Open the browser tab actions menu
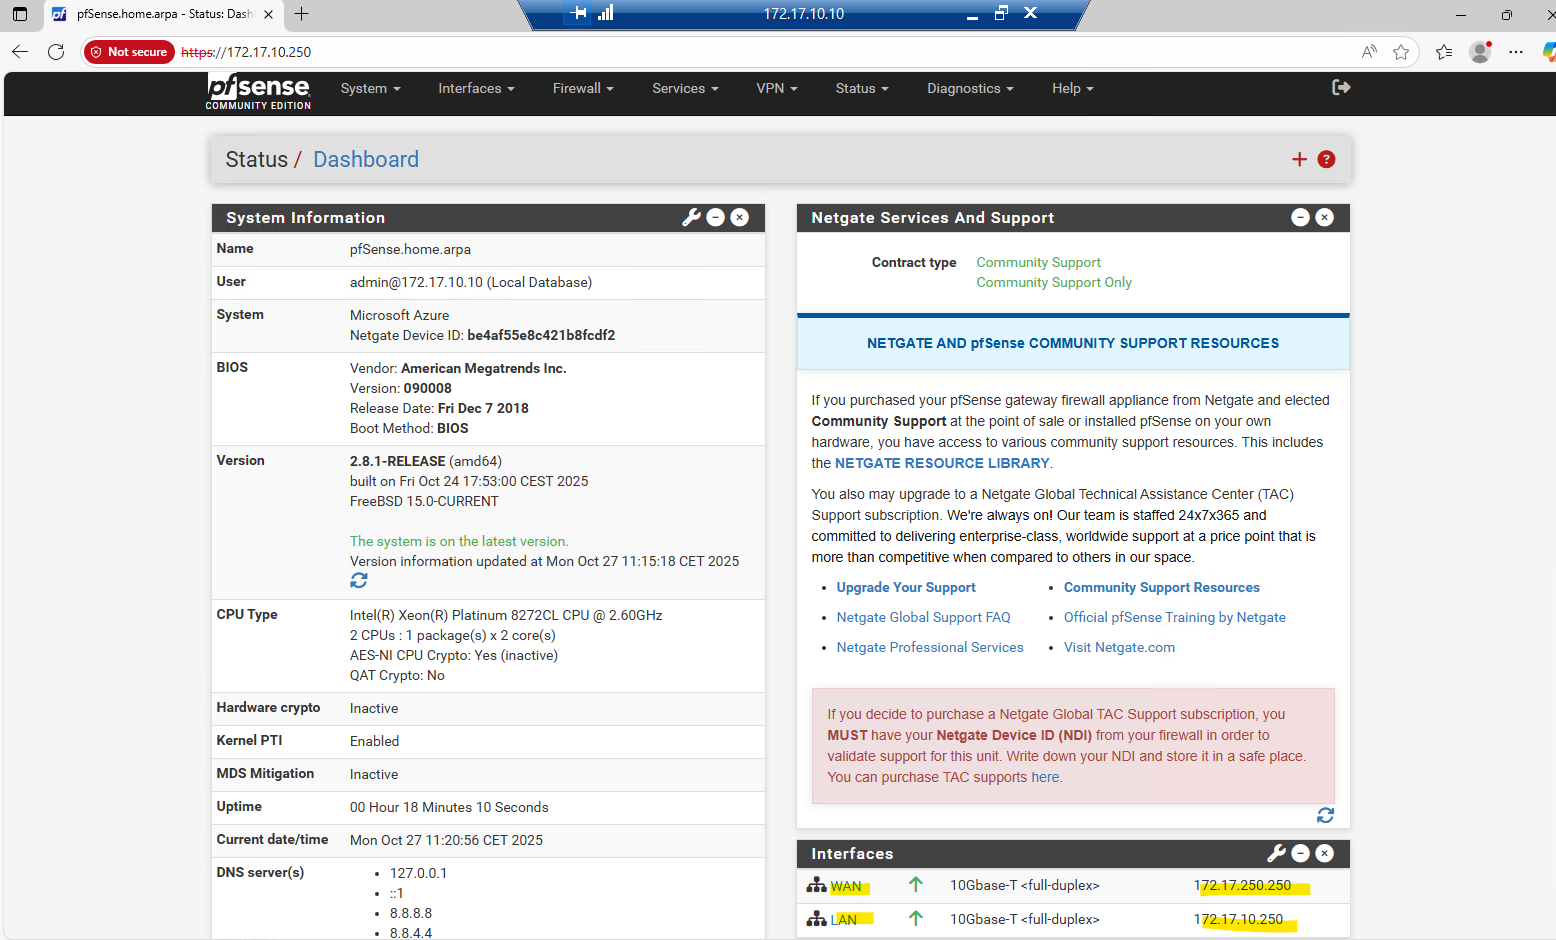1556x940 pixels. coord(20,14)
